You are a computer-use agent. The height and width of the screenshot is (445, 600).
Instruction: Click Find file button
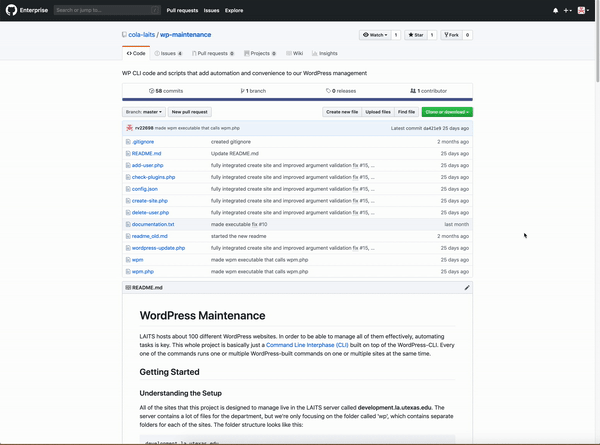[x=406, y=112]
